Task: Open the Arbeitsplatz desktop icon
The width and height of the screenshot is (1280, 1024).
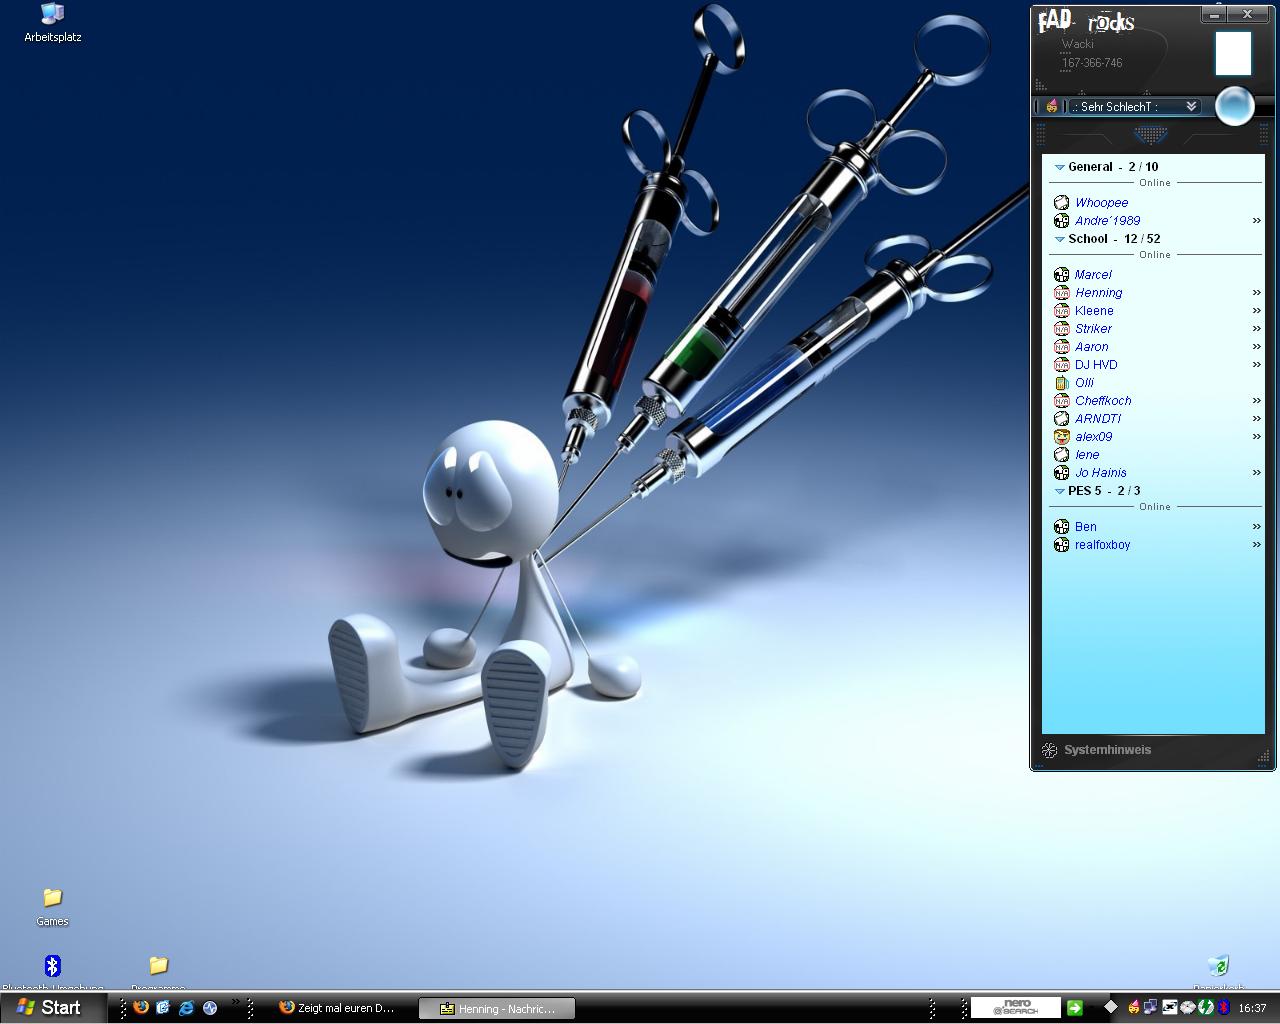Action: coord(52,23)
